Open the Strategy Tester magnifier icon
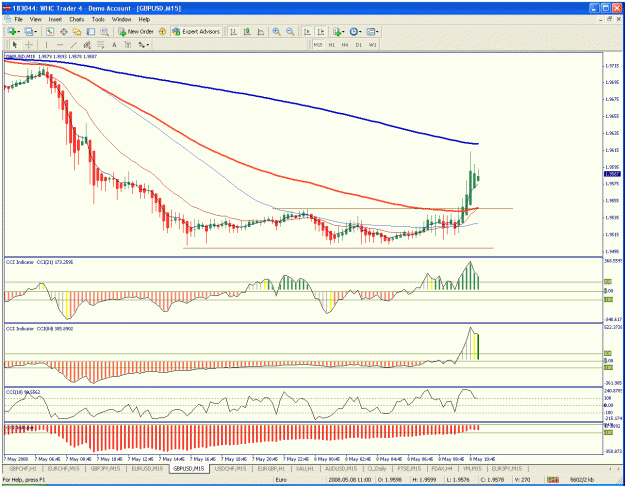Image resolution: width=625 pixels, height=486 pixels. click(x=104, y=31)
